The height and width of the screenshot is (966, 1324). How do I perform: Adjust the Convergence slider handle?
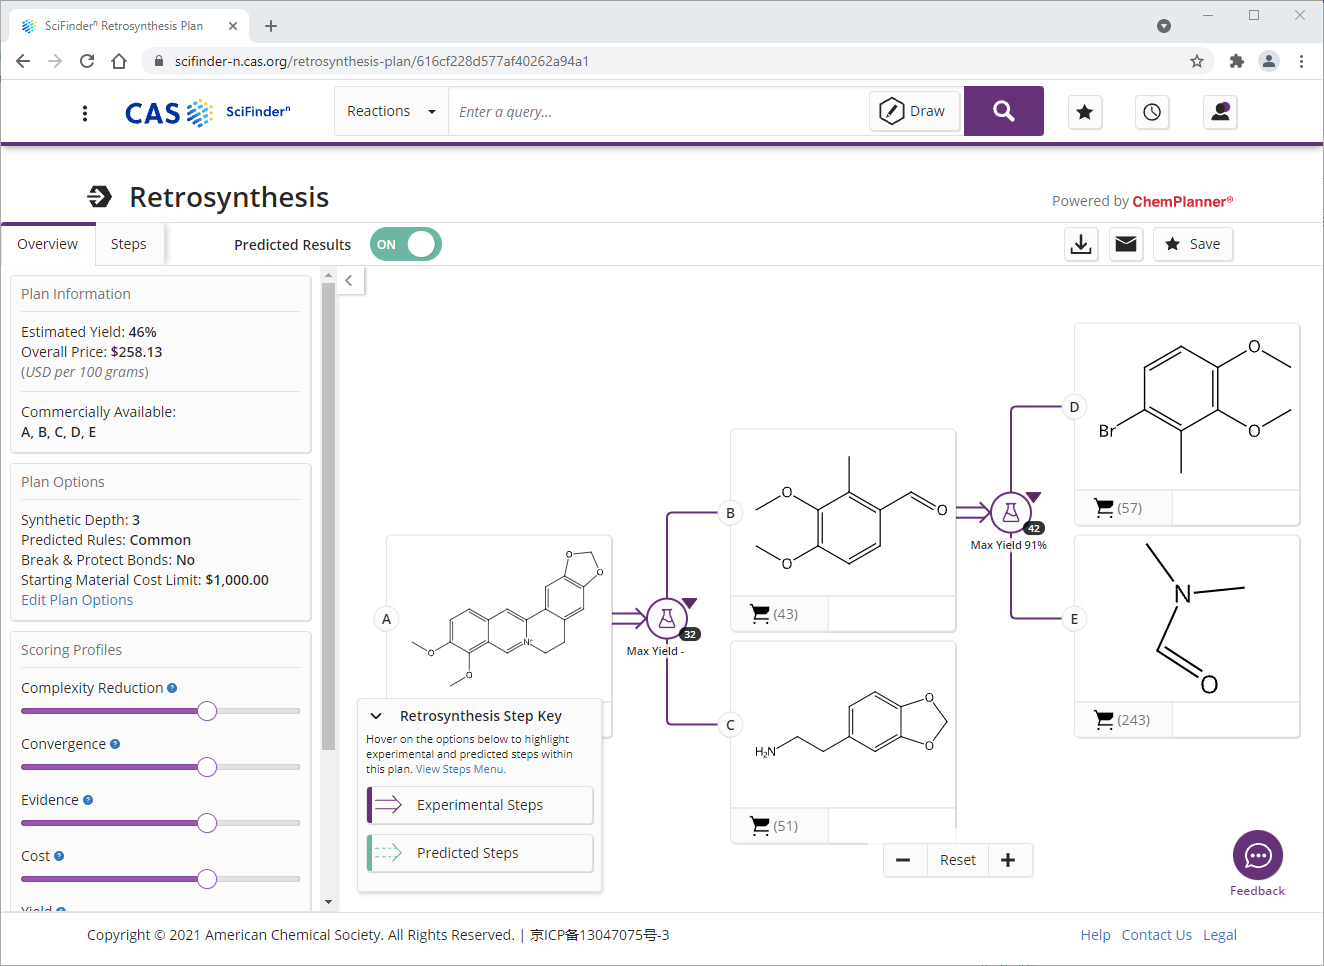(x=207, y=767)
